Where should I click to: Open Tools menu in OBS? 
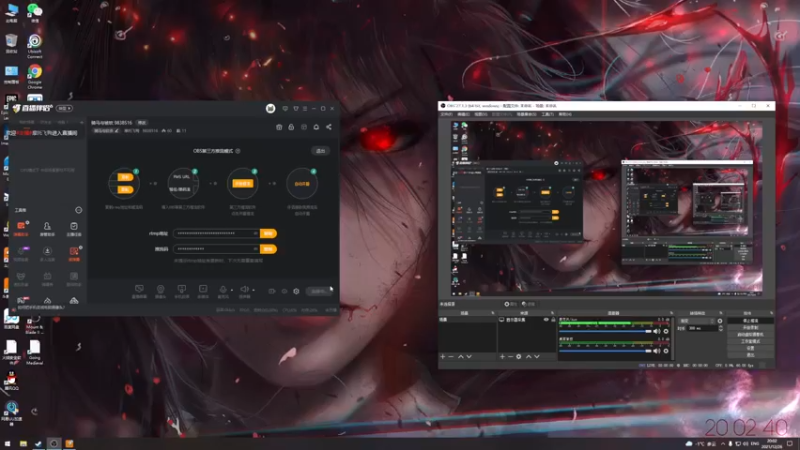tap(547, 114)
